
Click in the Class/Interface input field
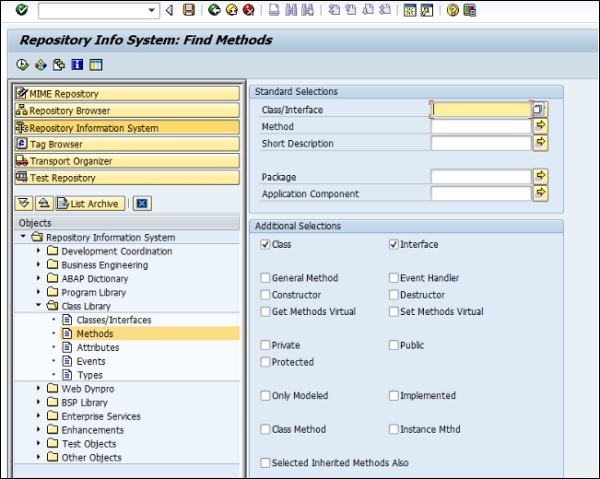tap(481, 110)
